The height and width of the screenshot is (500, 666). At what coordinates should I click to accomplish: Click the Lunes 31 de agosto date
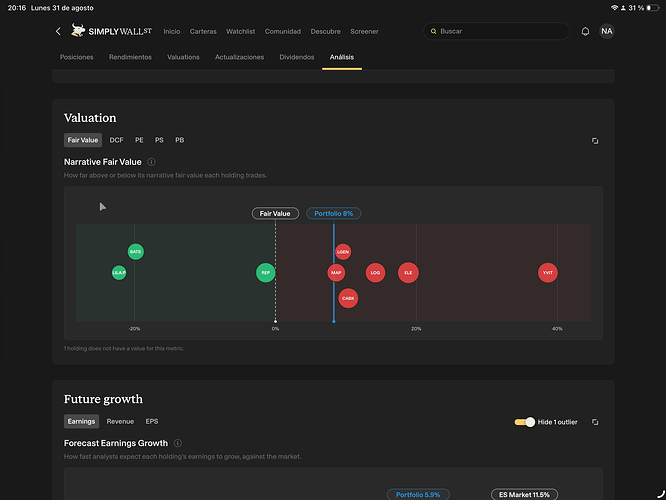(62, 8)
